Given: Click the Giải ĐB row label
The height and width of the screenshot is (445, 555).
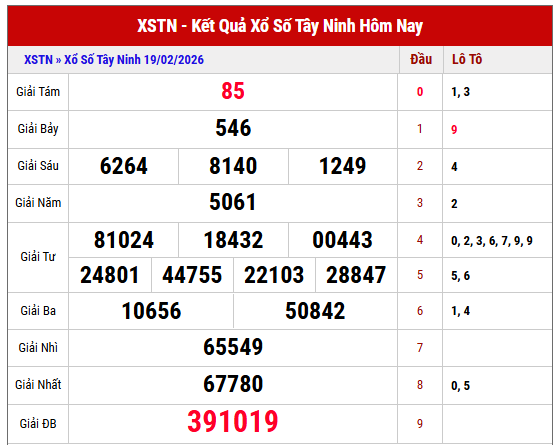Looking at the screenshot, I should [x=38, y=424].
